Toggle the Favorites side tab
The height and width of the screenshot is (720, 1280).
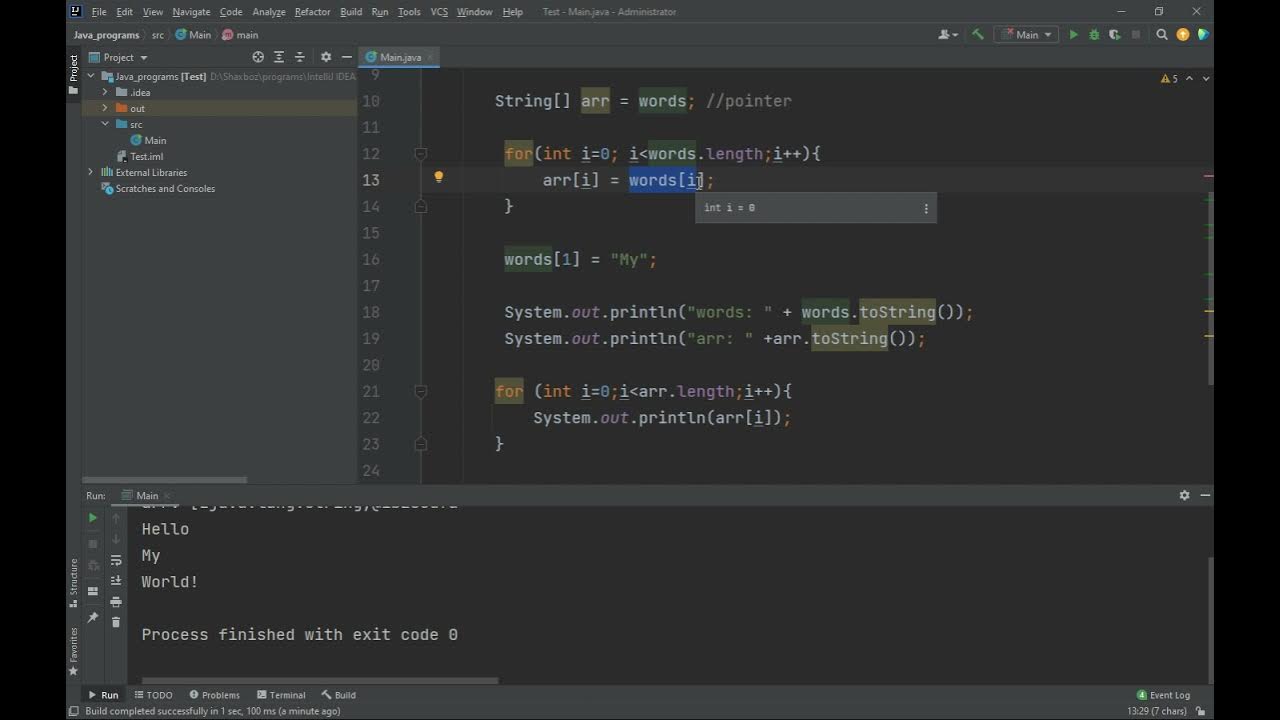coord(73,651)
